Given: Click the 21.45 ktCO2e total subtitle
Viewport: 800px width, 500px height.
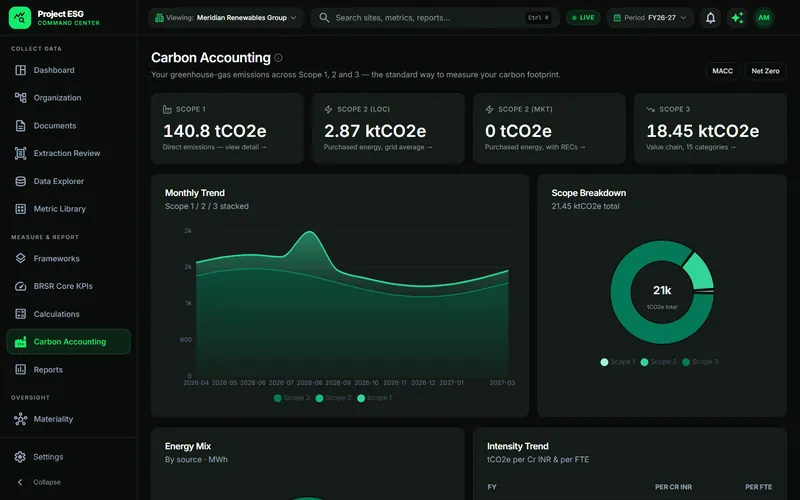Looking at the screenshot, I should [x=585, y=206].
